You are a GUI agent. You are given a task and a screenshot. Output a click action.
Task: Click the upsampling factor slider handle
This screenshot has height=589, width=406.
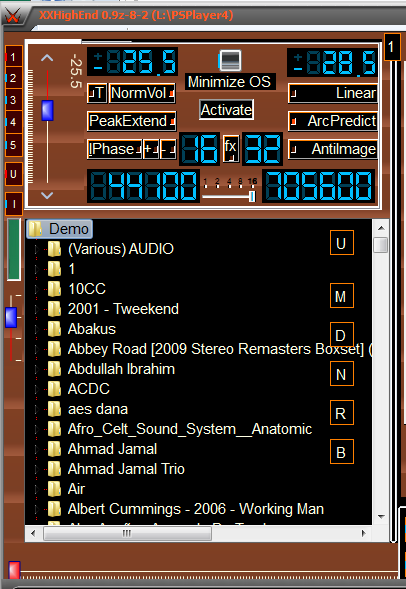252,196
